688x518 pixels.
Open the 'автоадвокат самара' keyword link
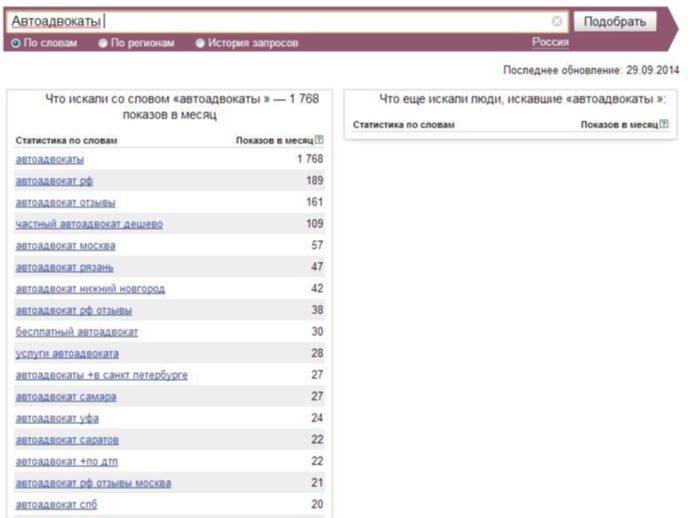[x=66, y=397]
